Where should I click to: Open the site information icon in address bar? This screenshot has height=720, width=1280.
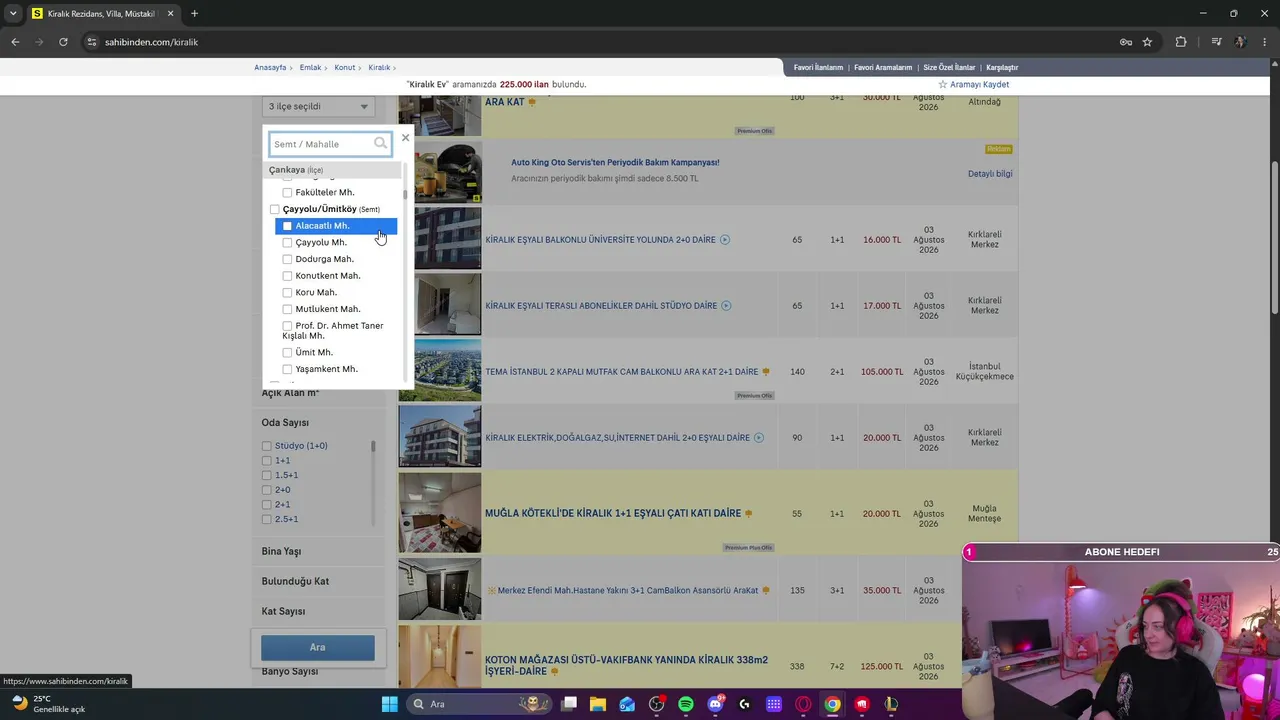(92, 42)
